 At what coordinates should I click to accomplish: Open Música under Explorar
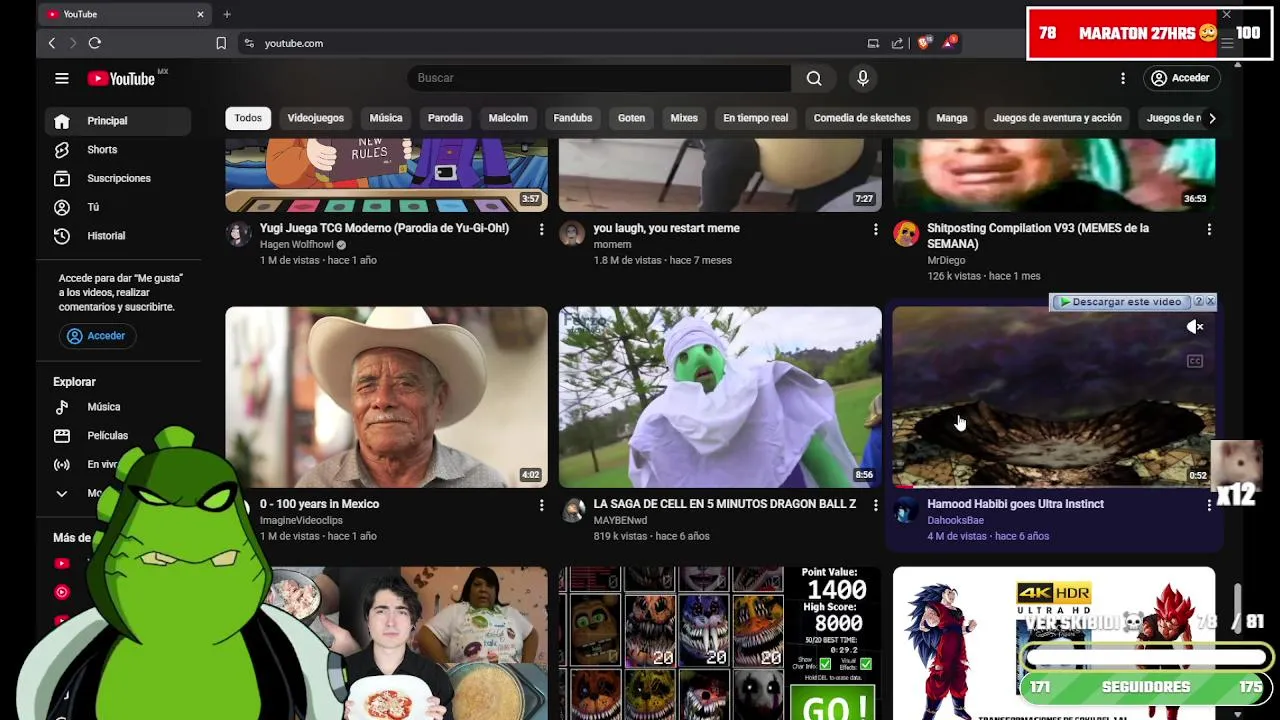[118, 407]
